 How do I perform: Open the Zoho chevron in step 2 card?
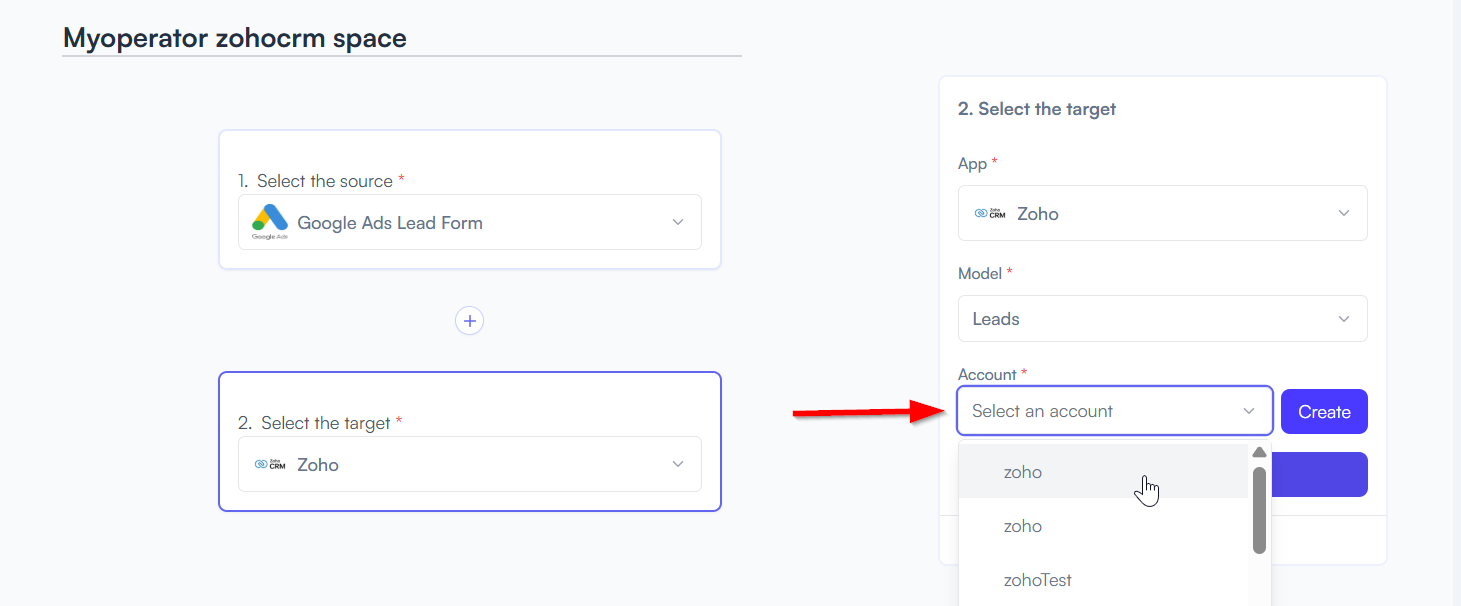tap(678, 464)
